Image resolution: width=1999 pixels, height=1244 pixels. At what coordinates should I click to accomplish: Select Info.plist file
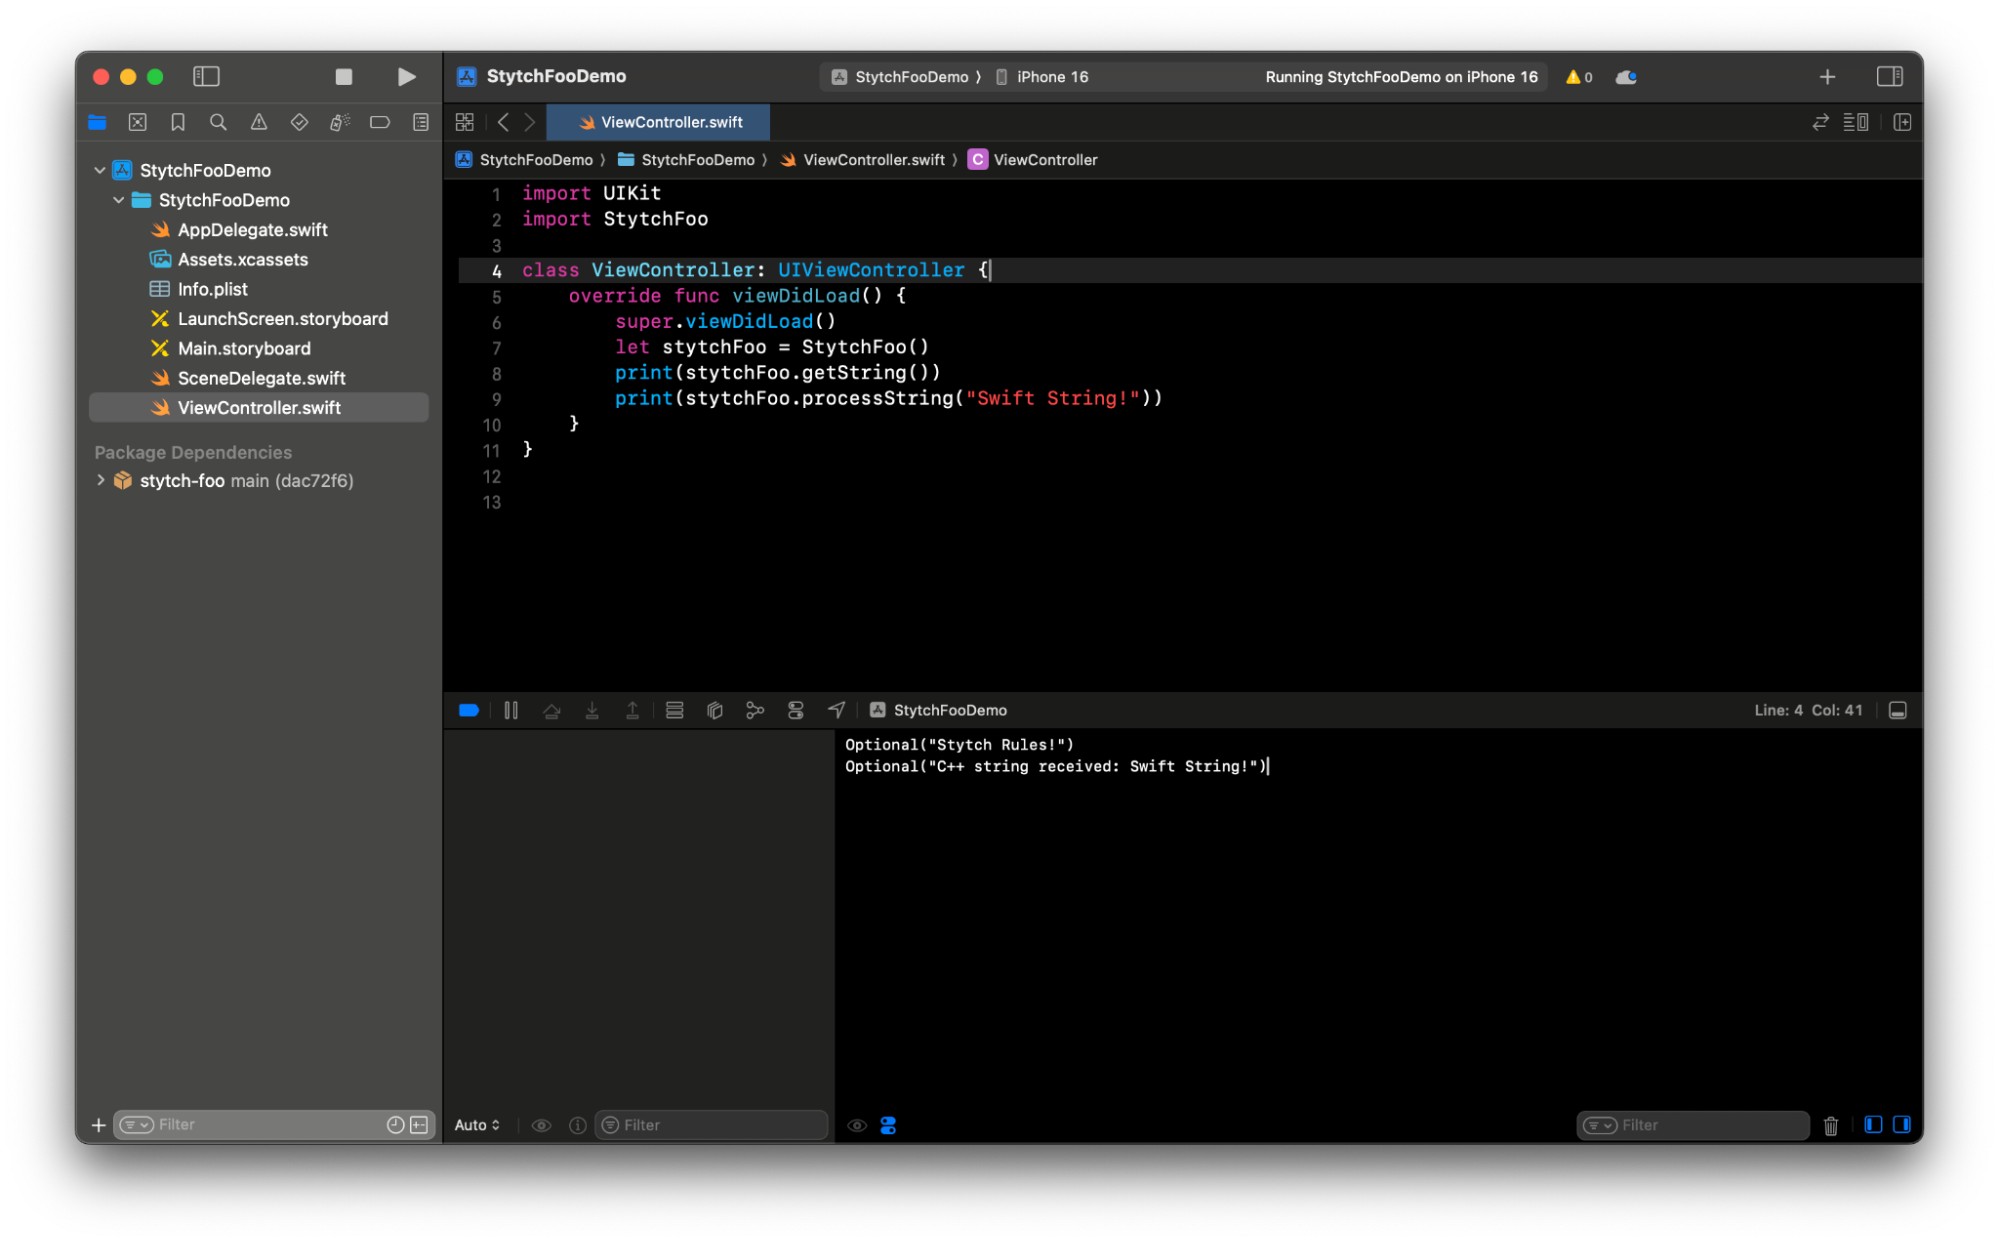212,289
